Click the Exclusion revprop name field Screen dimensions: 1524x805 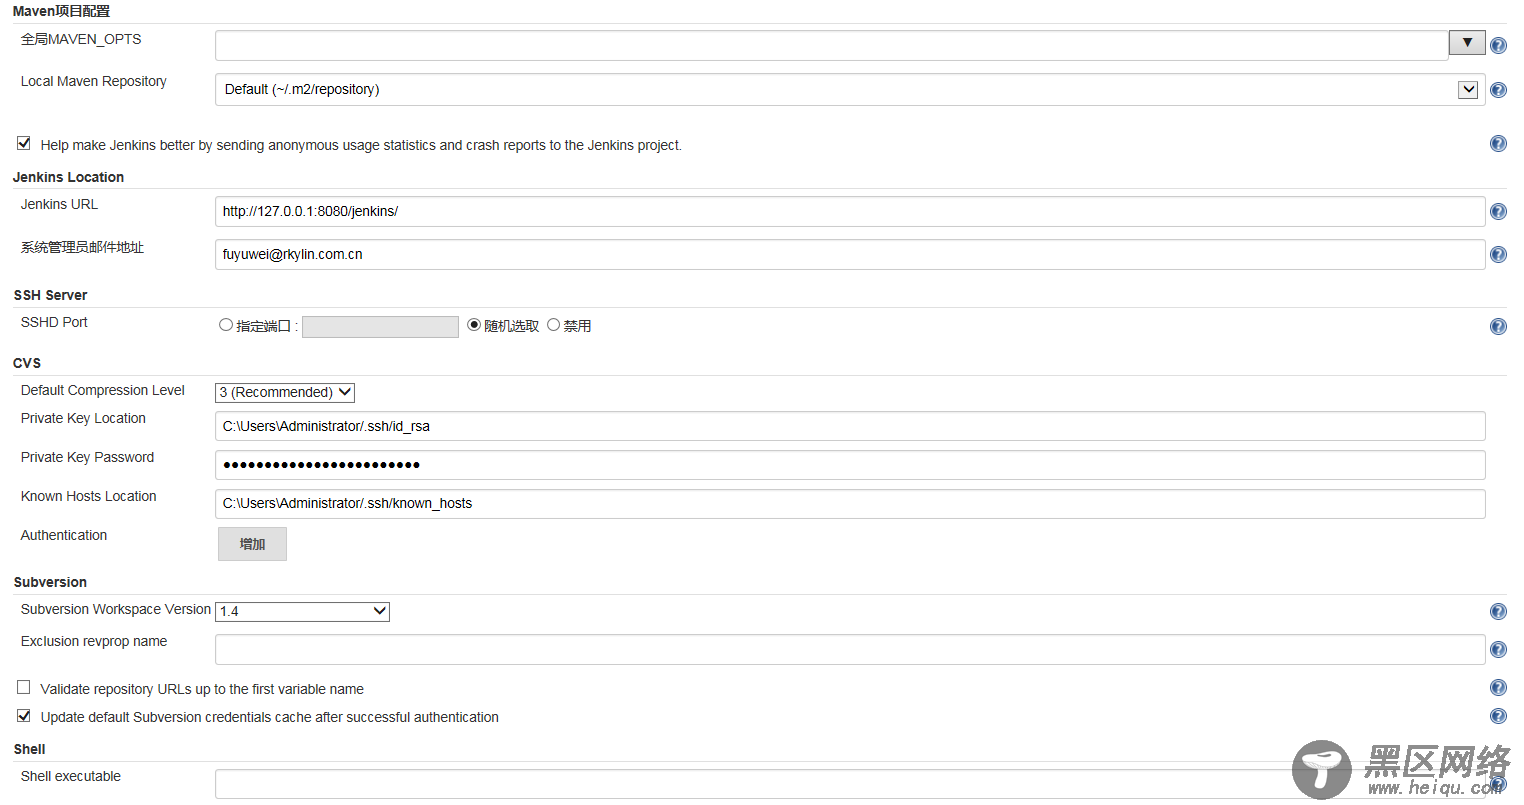850,649
